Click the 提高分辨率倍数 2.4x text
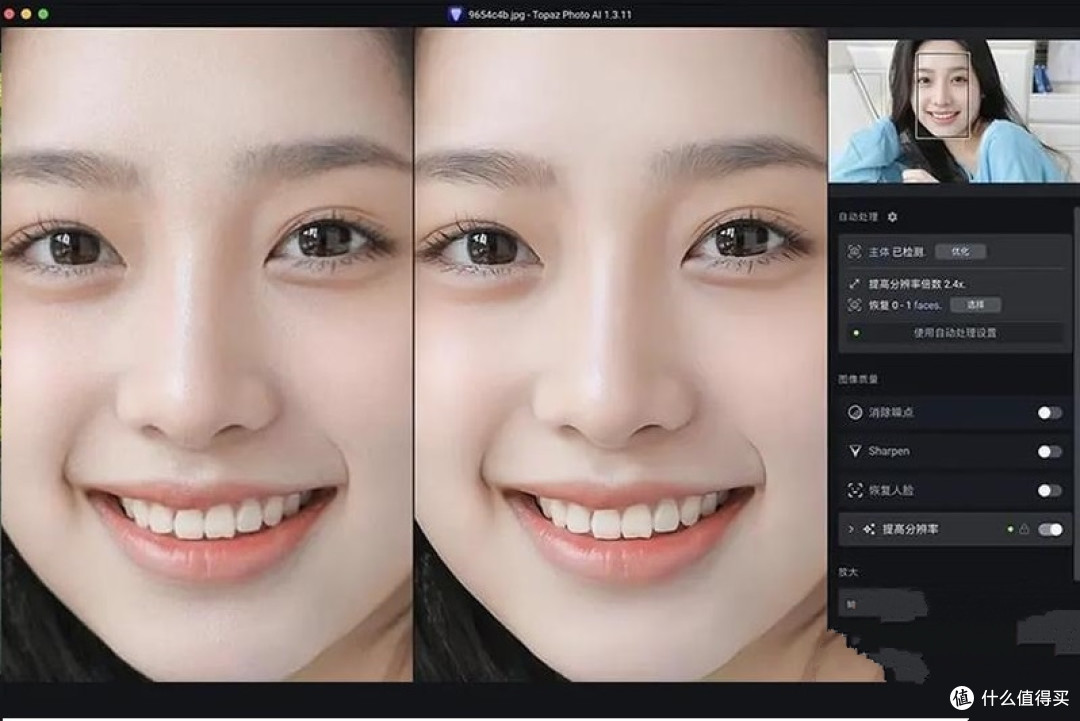1080x721 pixels. (917, 284)
